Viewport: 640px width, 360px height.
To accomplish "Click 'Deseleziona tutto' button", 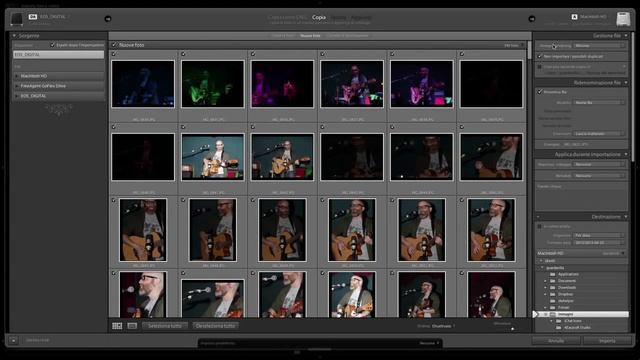I will tap(216, 326).
